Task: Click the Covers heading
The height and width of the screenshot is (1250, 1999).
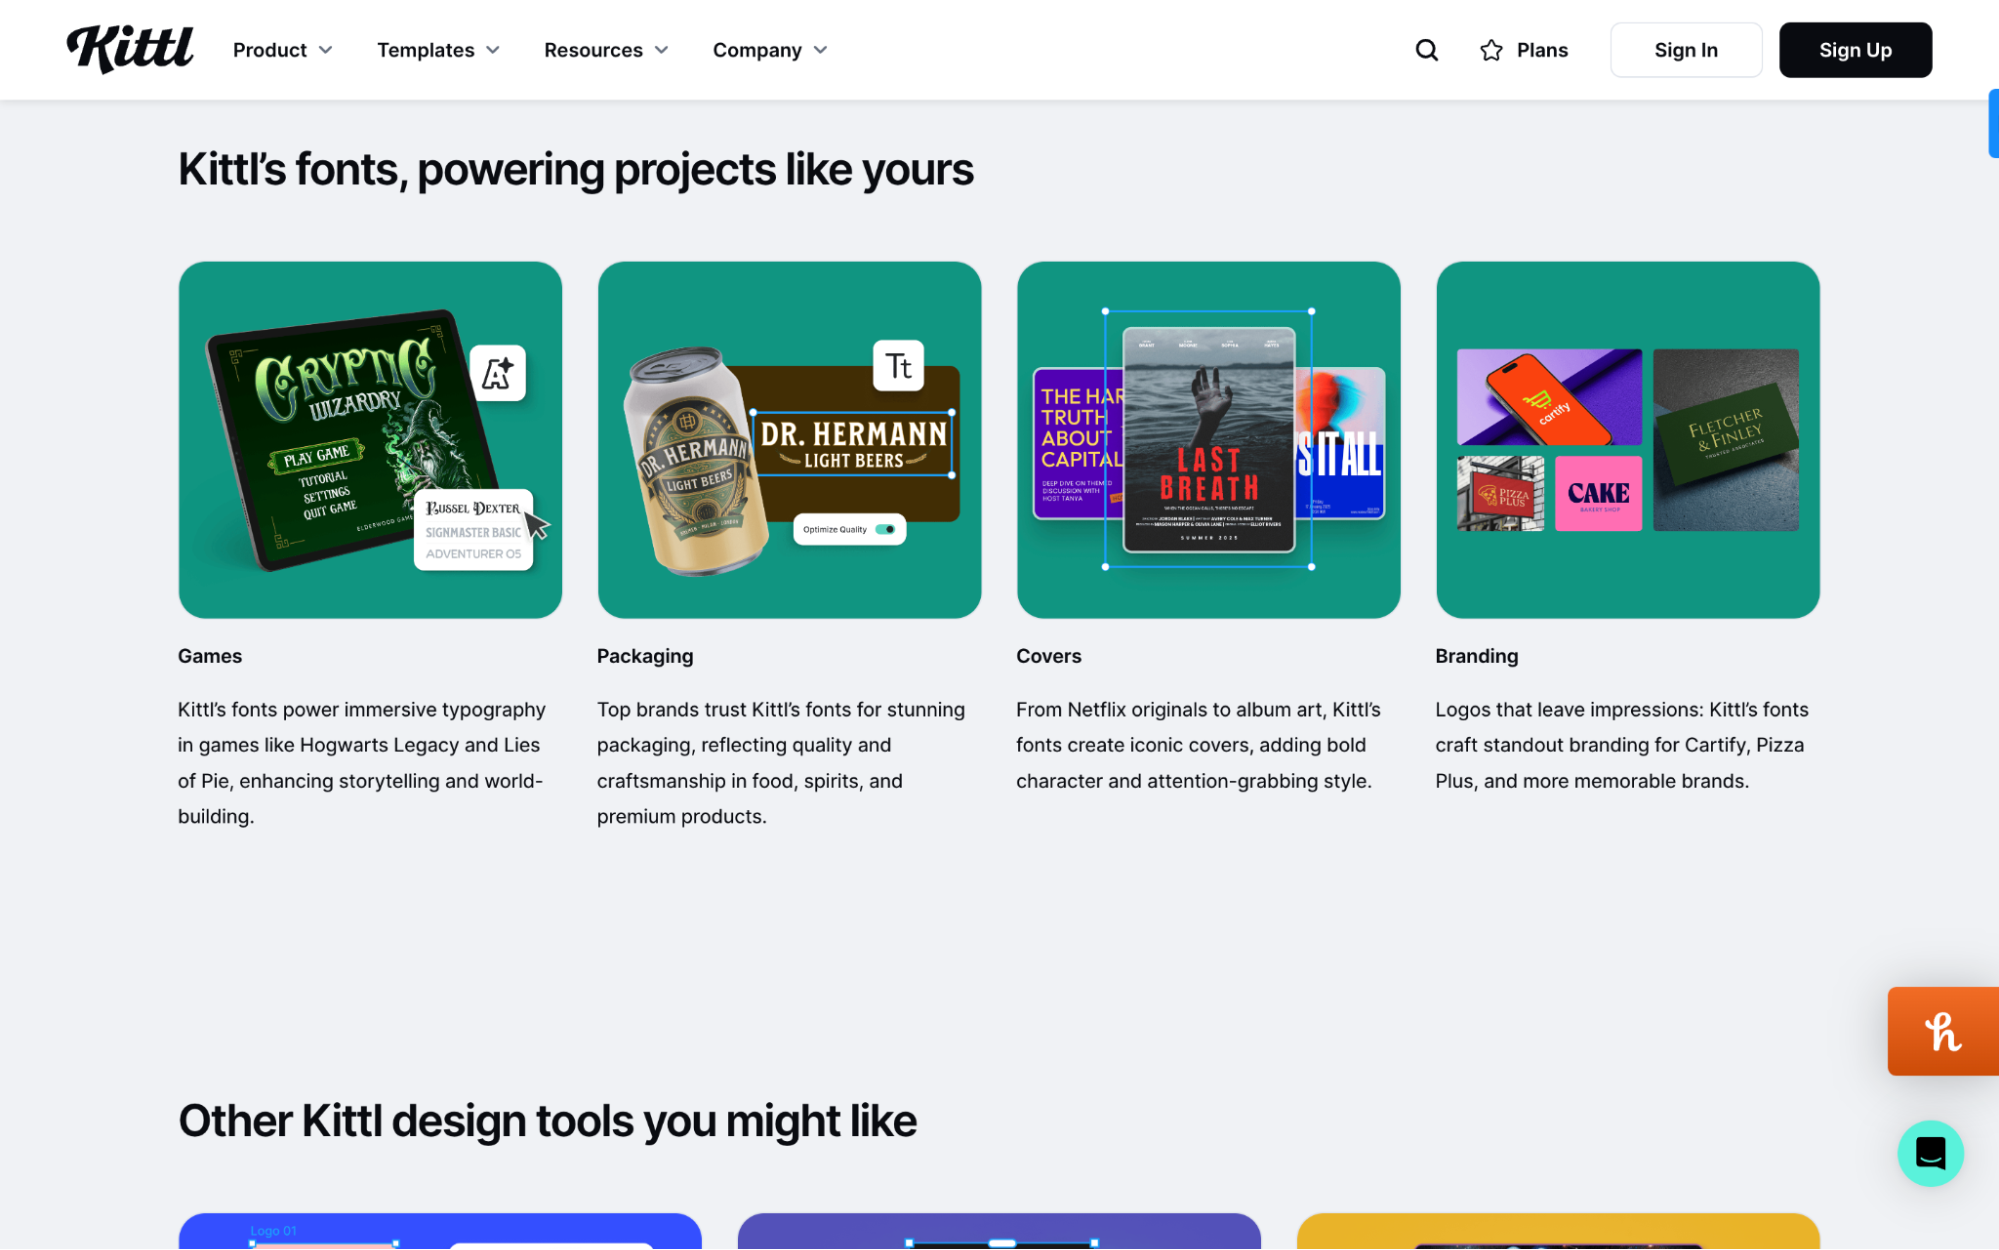Action: pyautogui.click(x=1048, y=656)
